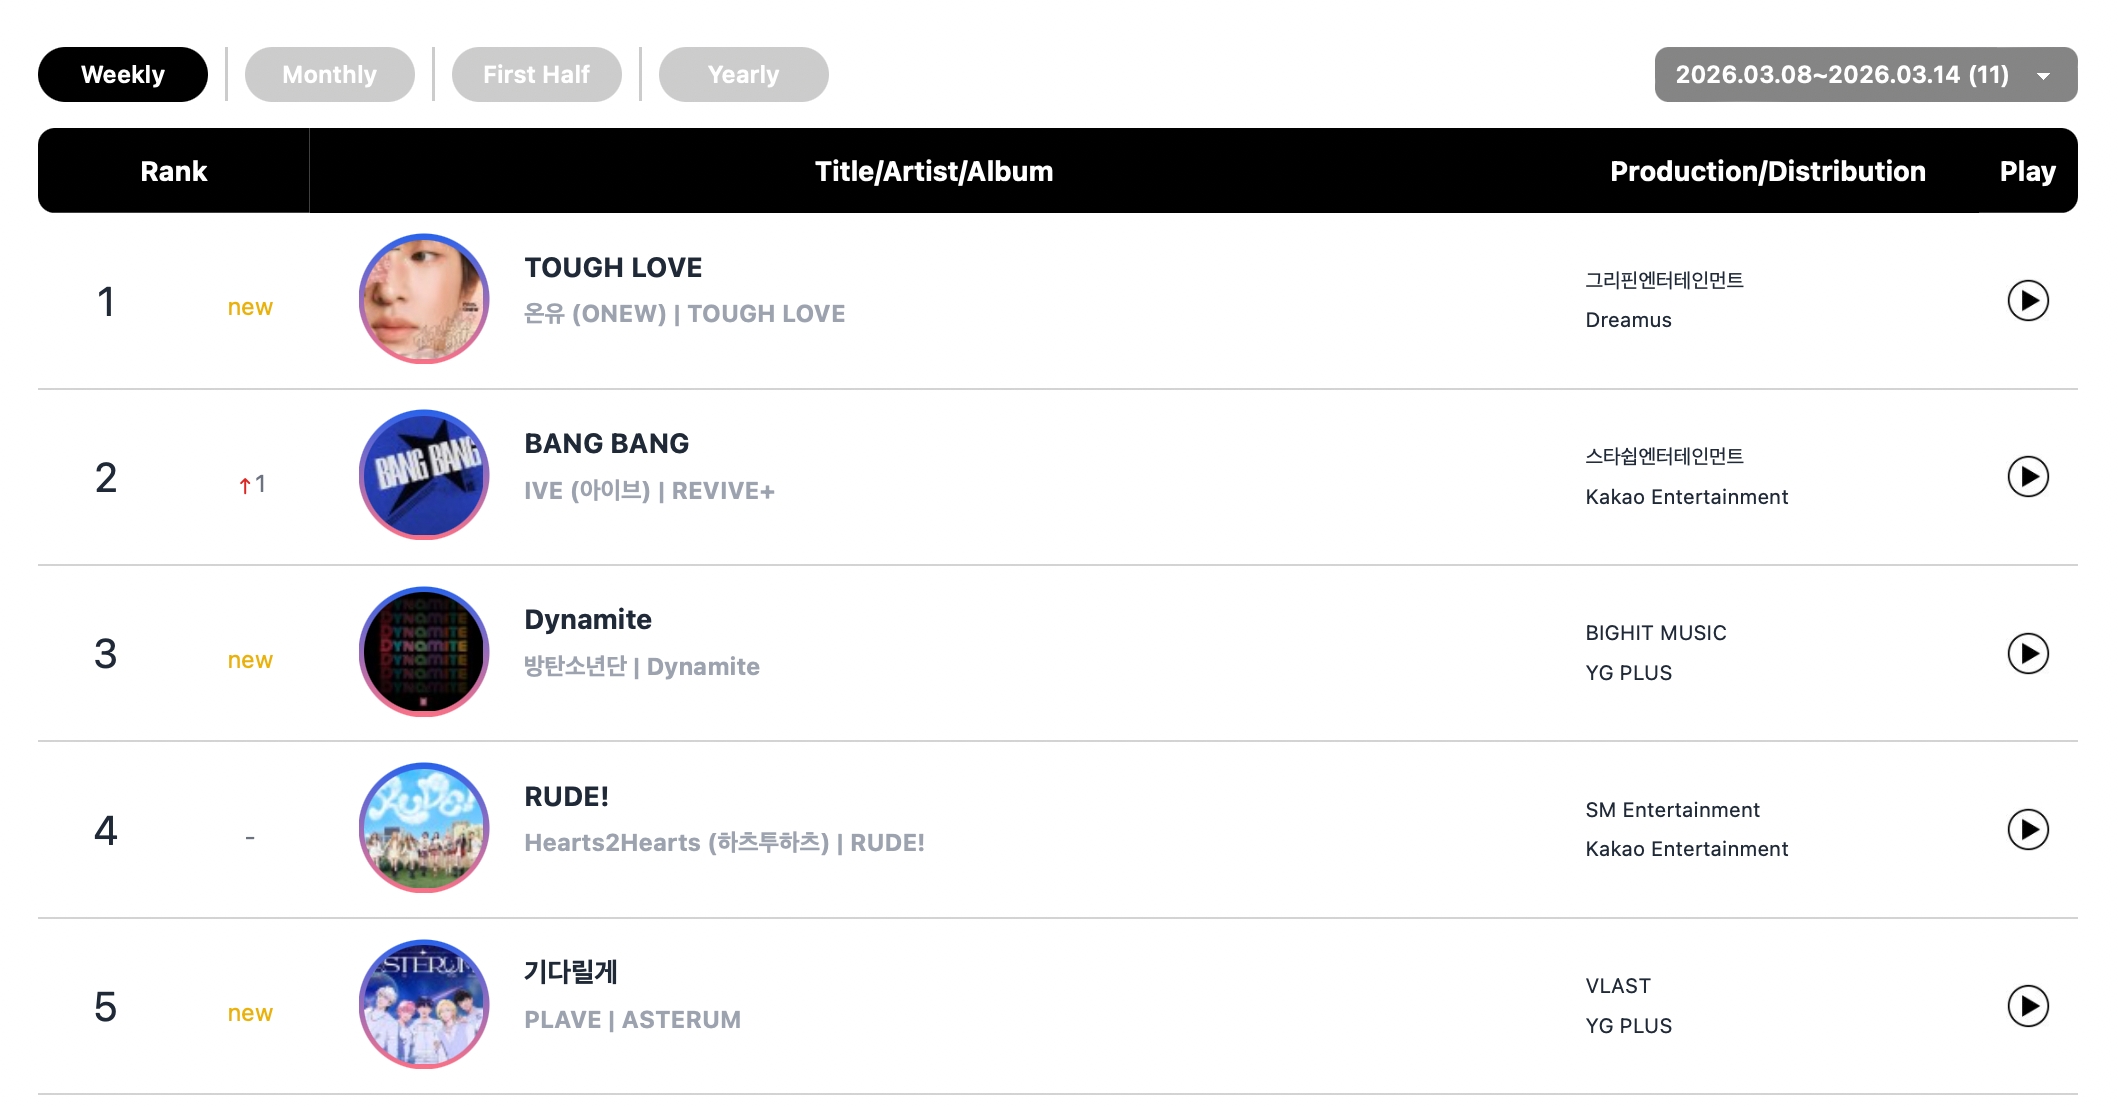Switch to the Yearly chart tab
The image size is (2118, 1106).
pos(743,75)
